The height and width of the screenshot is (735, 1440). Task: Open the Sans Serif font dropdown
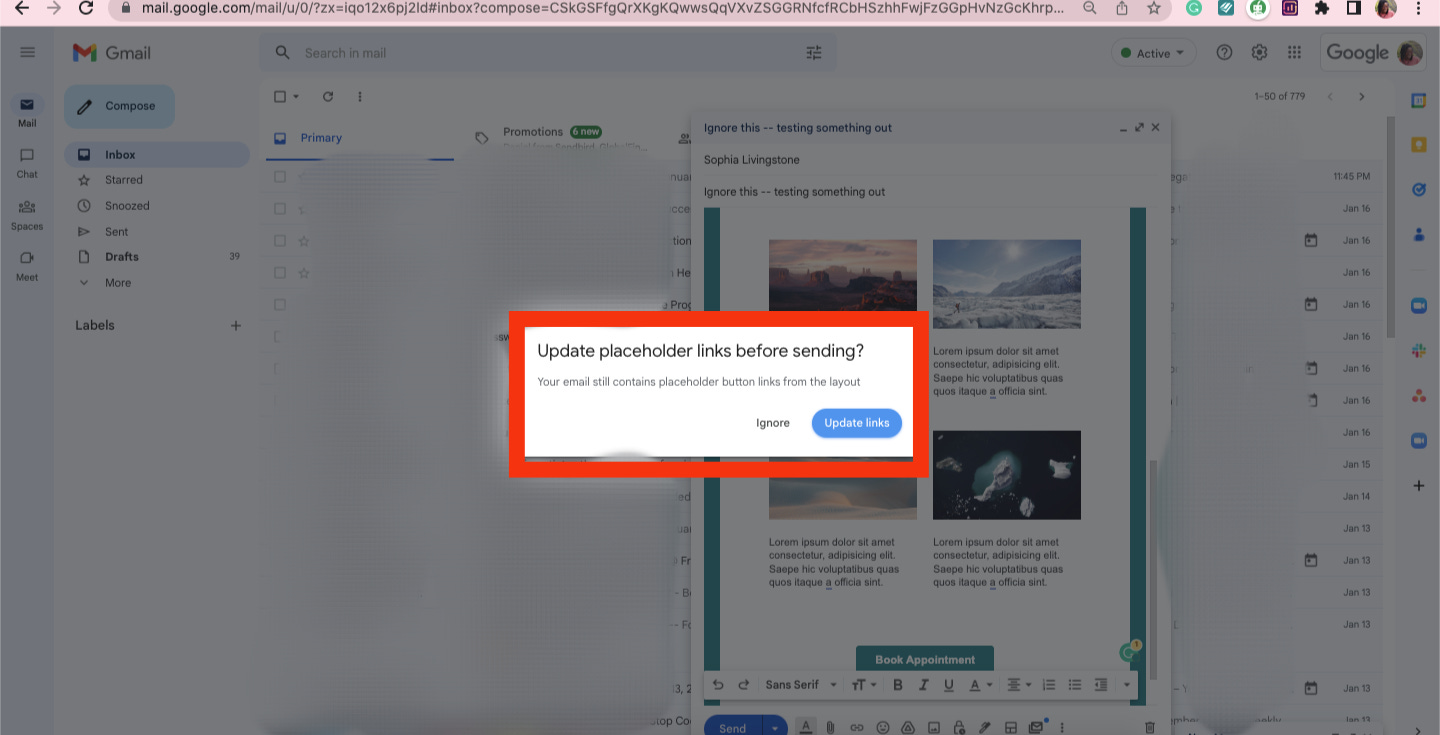pos(801,685)
